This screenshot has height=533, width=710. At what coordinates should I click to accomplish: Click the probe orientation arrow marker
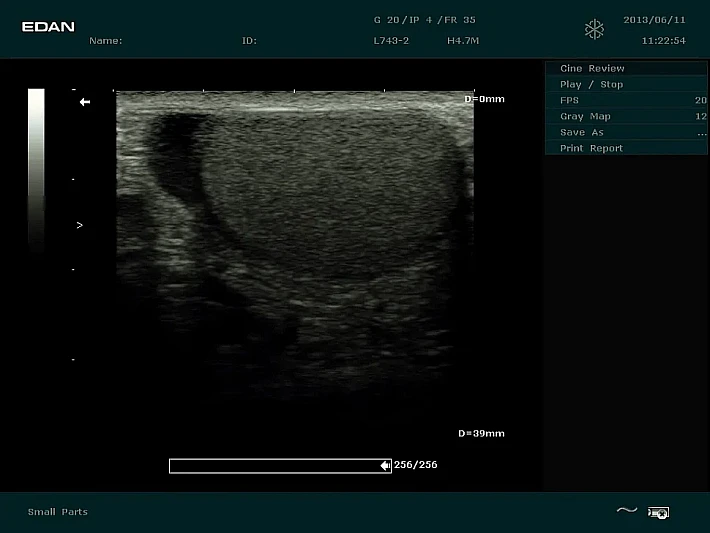(85, 102)
